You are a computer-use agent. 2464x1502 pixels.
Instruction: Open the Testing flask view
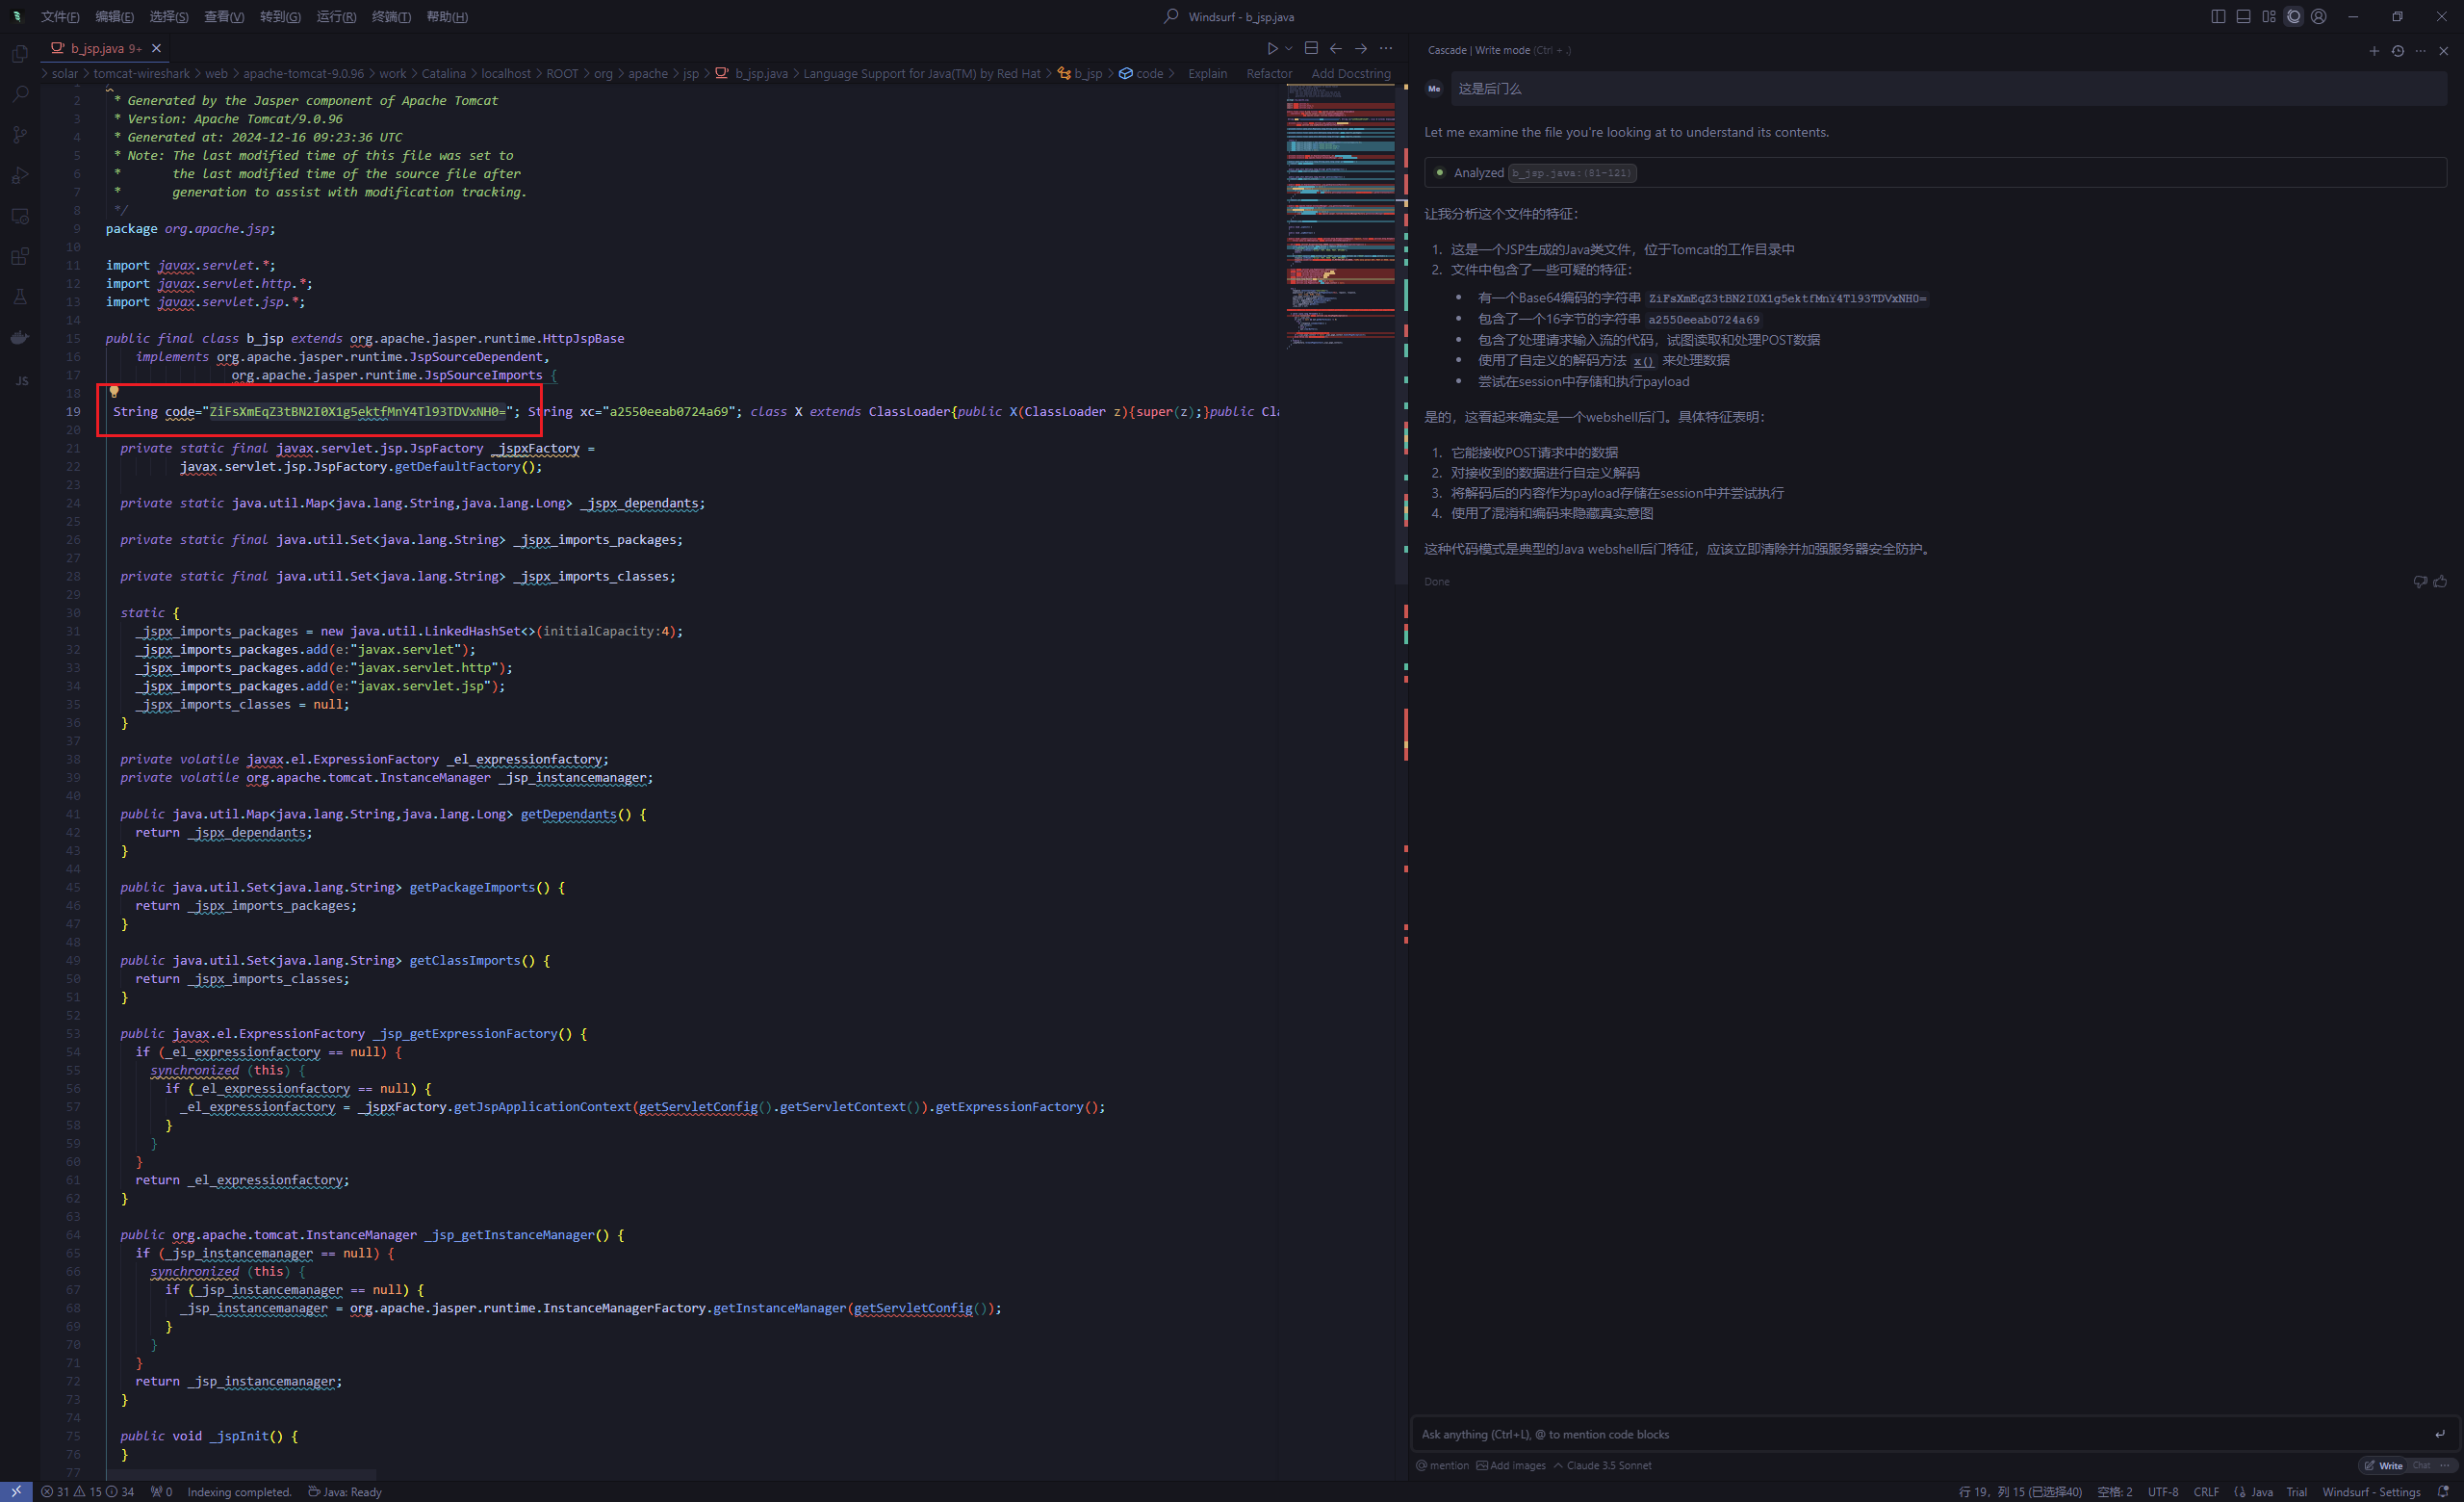(x=20, y=297)
